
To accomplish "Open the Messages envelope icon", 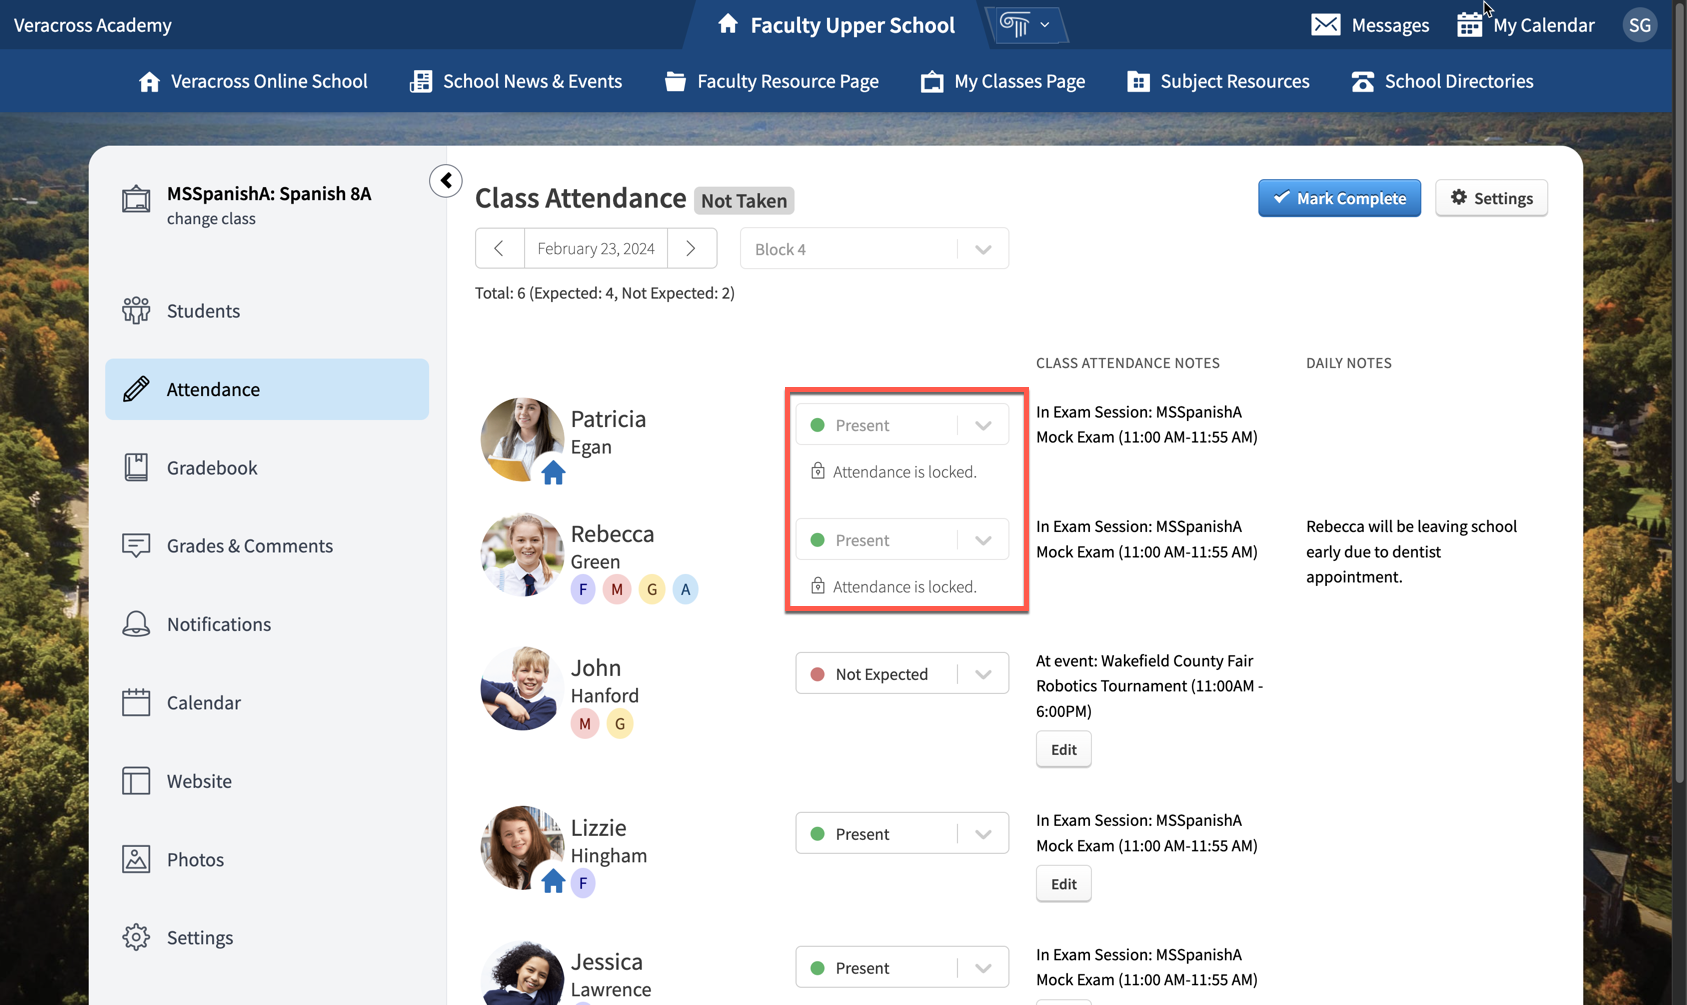I will 1326,24.
